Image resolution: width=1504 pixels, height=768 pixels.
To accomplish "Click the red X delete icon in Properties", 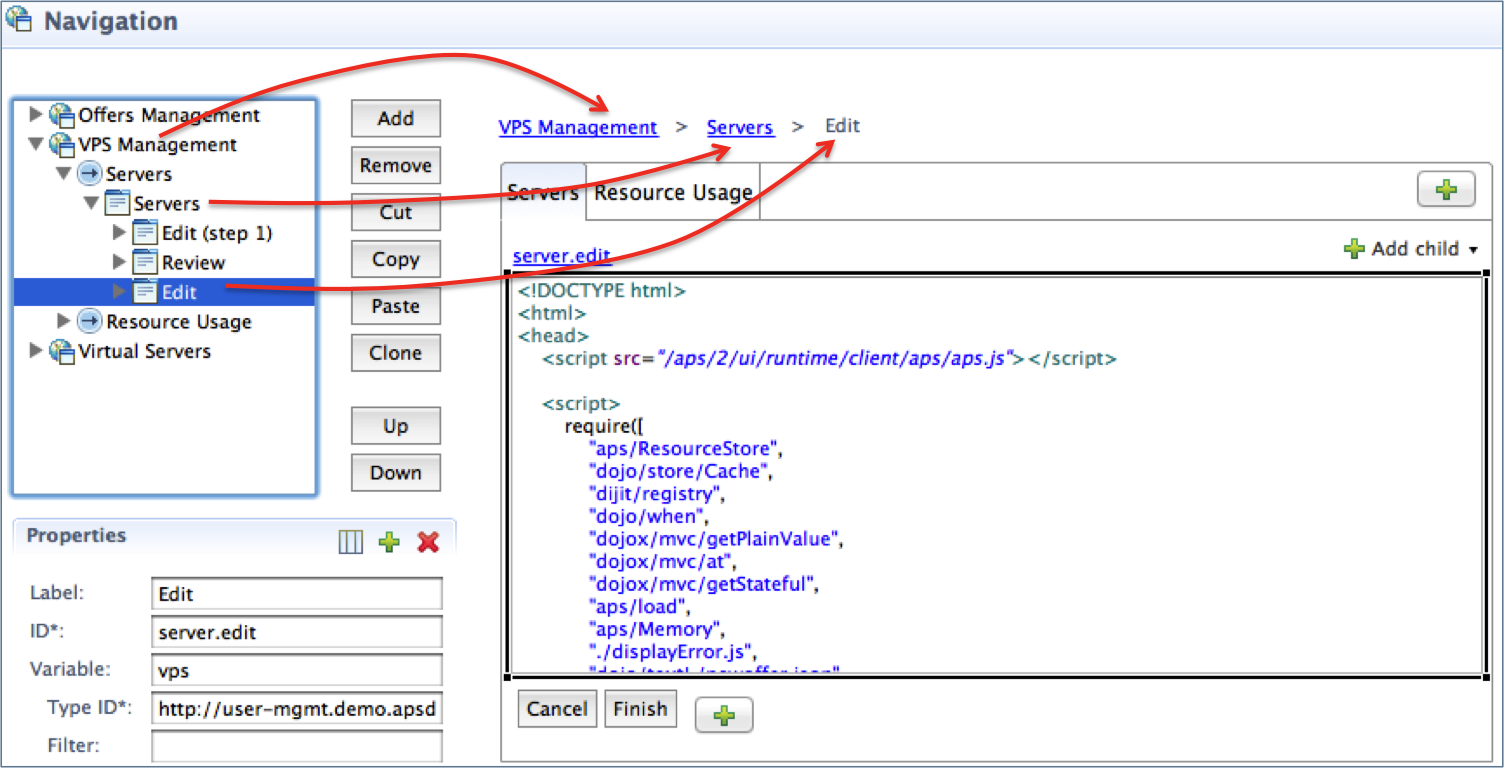I will pyautogui.click(x=428, y=542).
